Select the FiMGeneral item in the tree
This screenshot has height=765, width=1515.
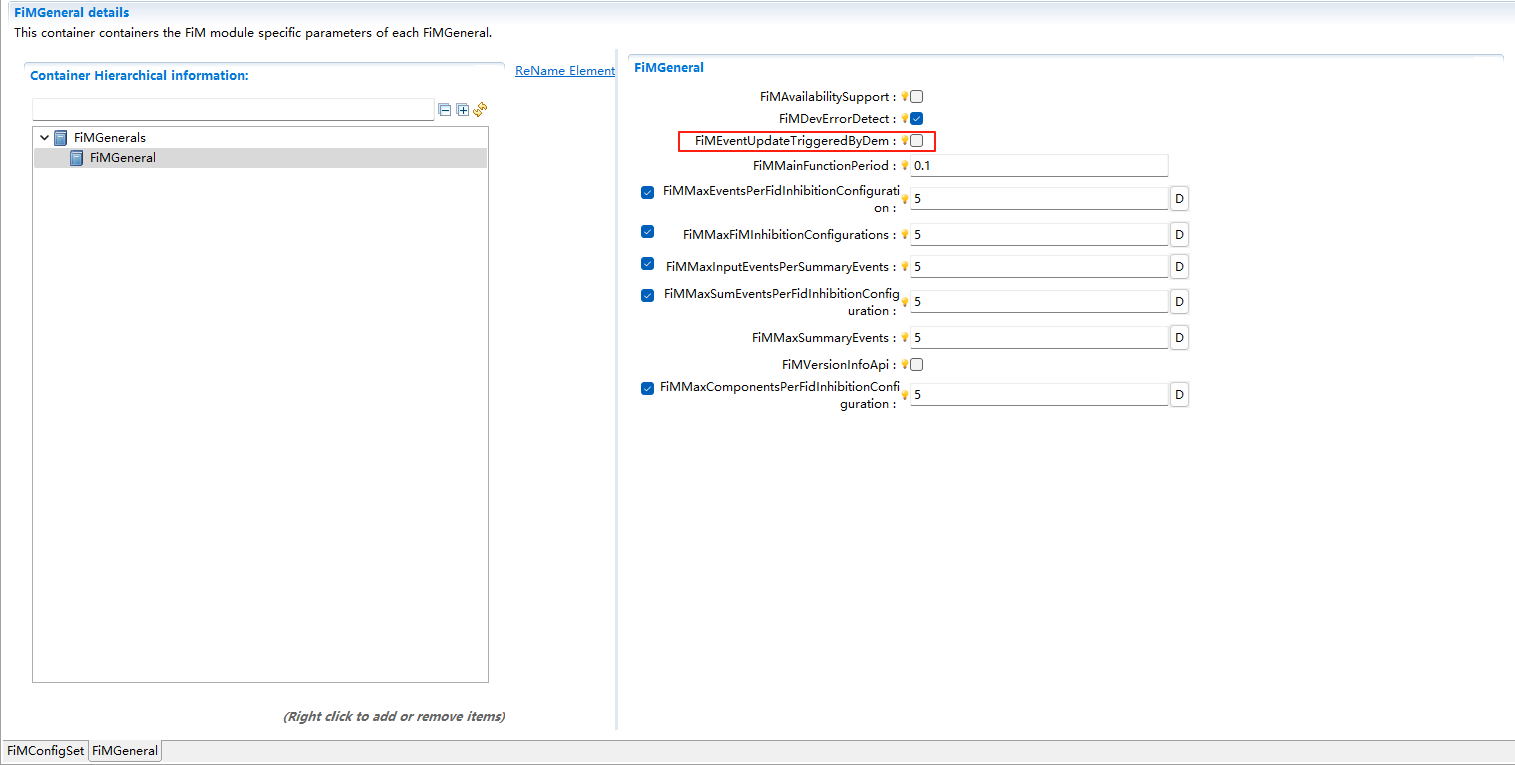click(x=122, y=158)
